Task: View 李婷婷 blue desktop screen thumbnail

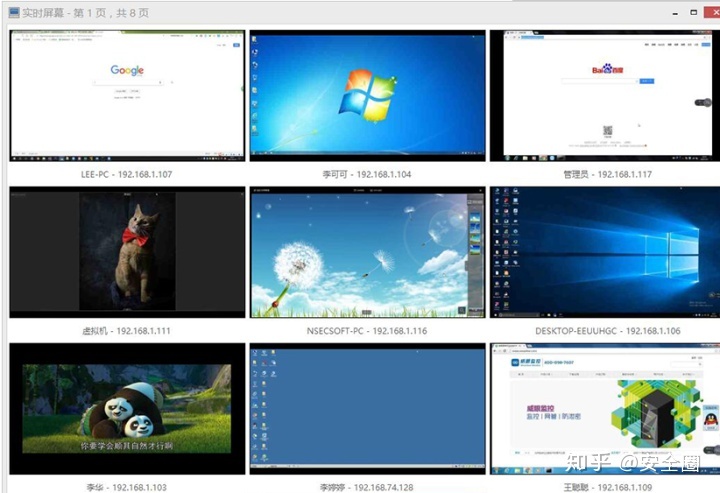Action: coord(367,409)
